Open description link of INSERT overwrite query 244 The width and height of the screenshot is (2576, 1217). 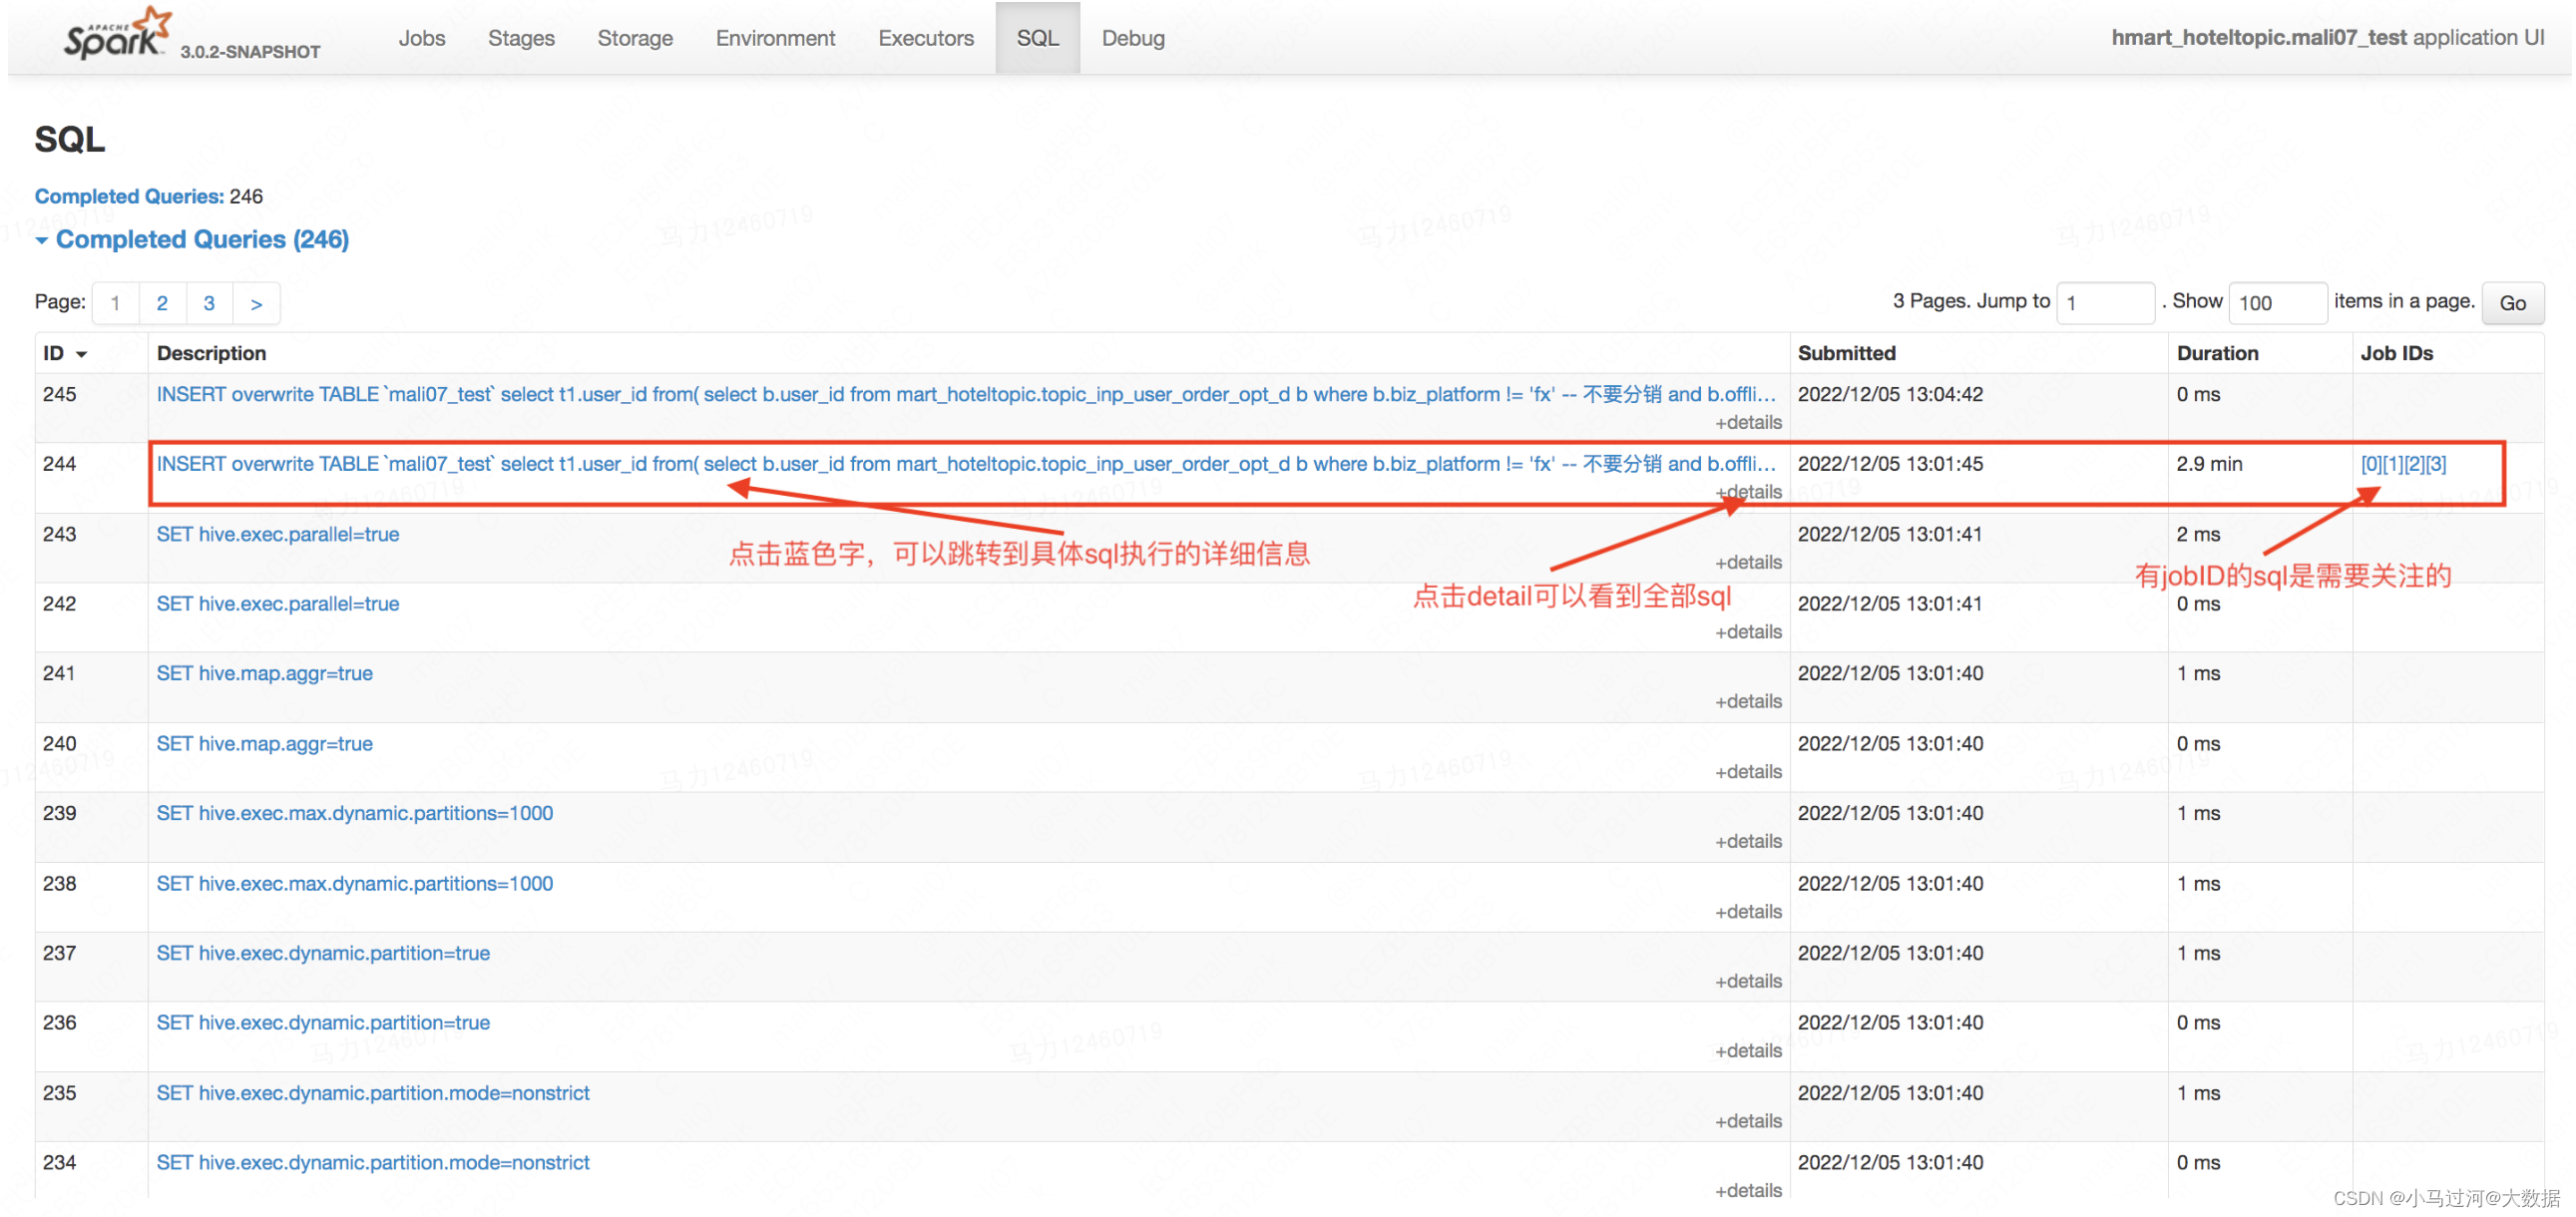point(700,463)
